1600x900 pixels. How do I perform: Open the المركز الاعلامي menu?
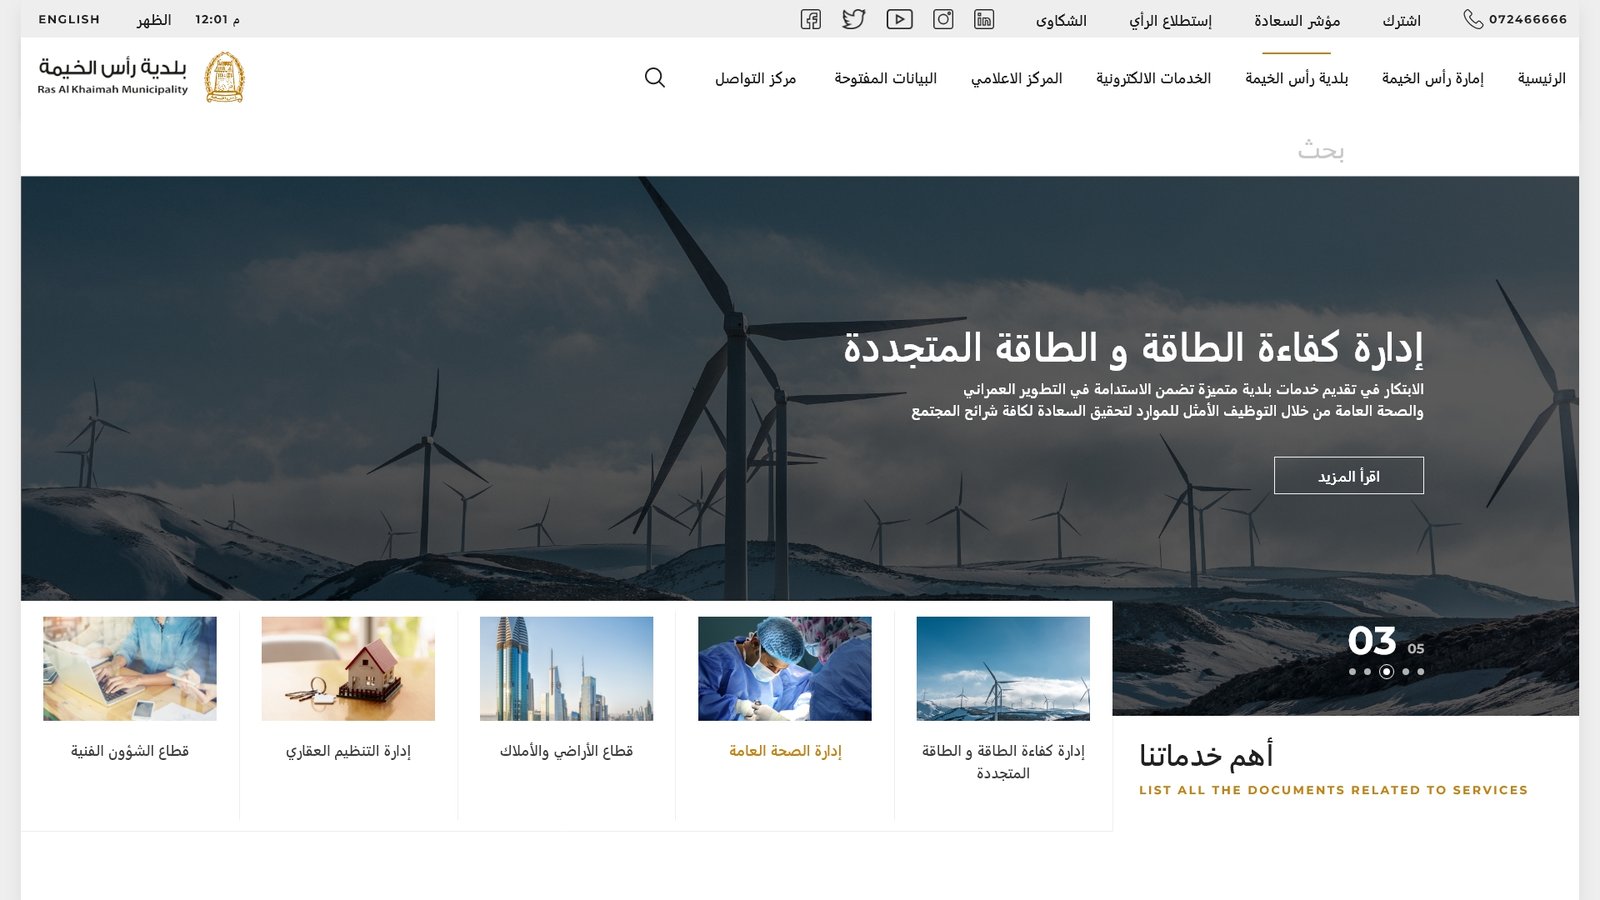point(1016,78)
